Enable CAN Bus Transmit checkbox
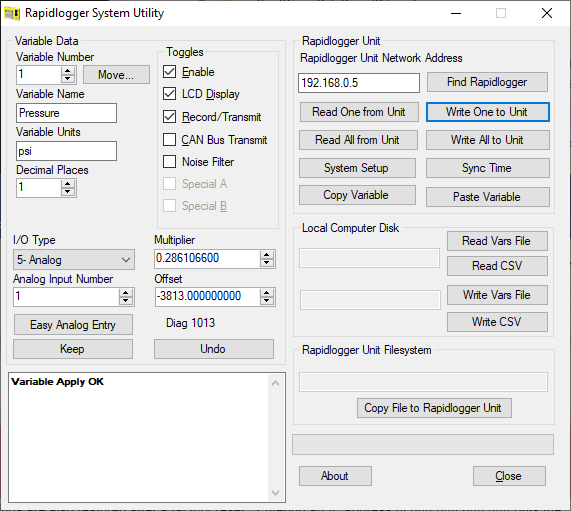 point(169,139)
